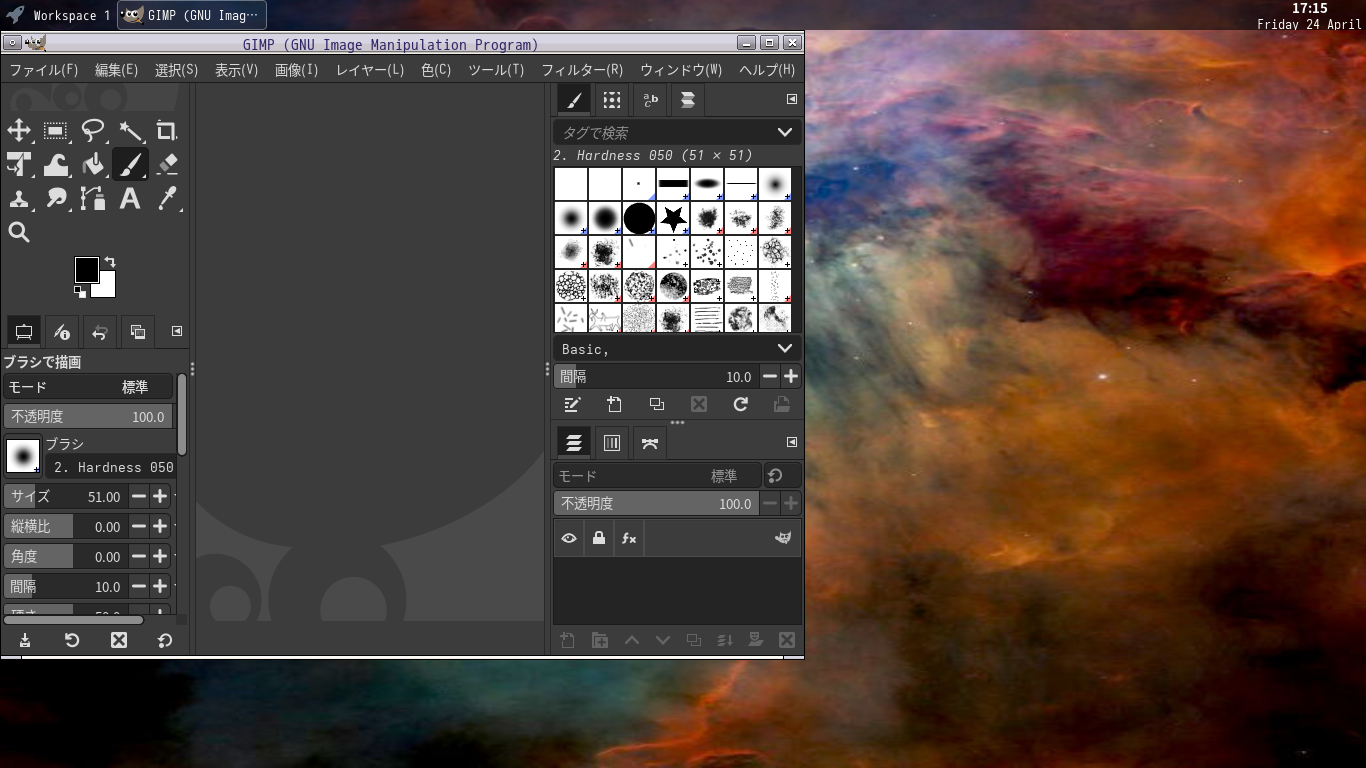
Task: Create a new brush
Action: pos(614,405)
